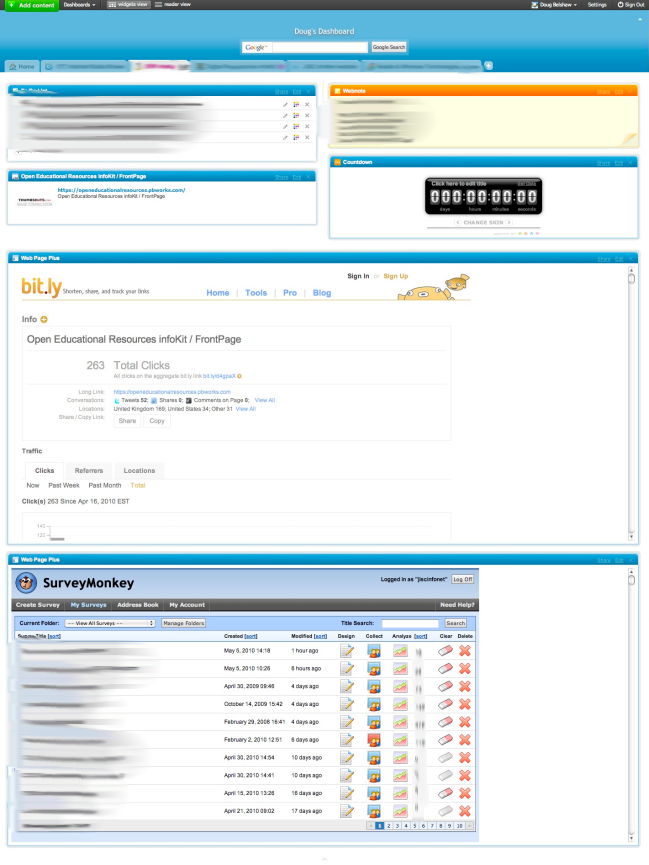Click the Title Search input field
This screenshot has width=649, height=865.
pyautogui.click(x=410, y=623)
